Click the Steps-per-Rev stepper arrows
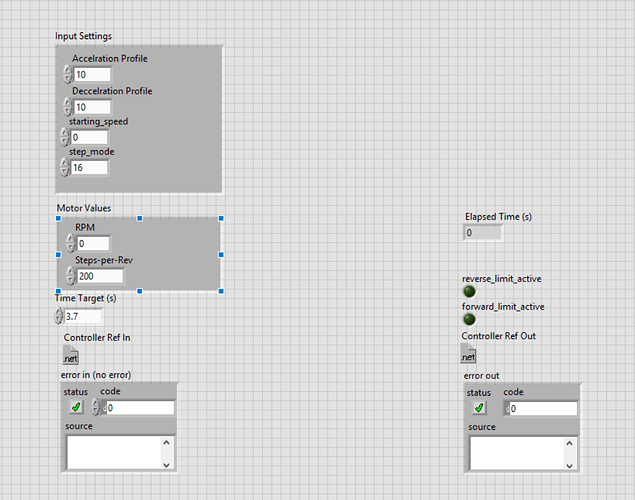 click(71, 275)
